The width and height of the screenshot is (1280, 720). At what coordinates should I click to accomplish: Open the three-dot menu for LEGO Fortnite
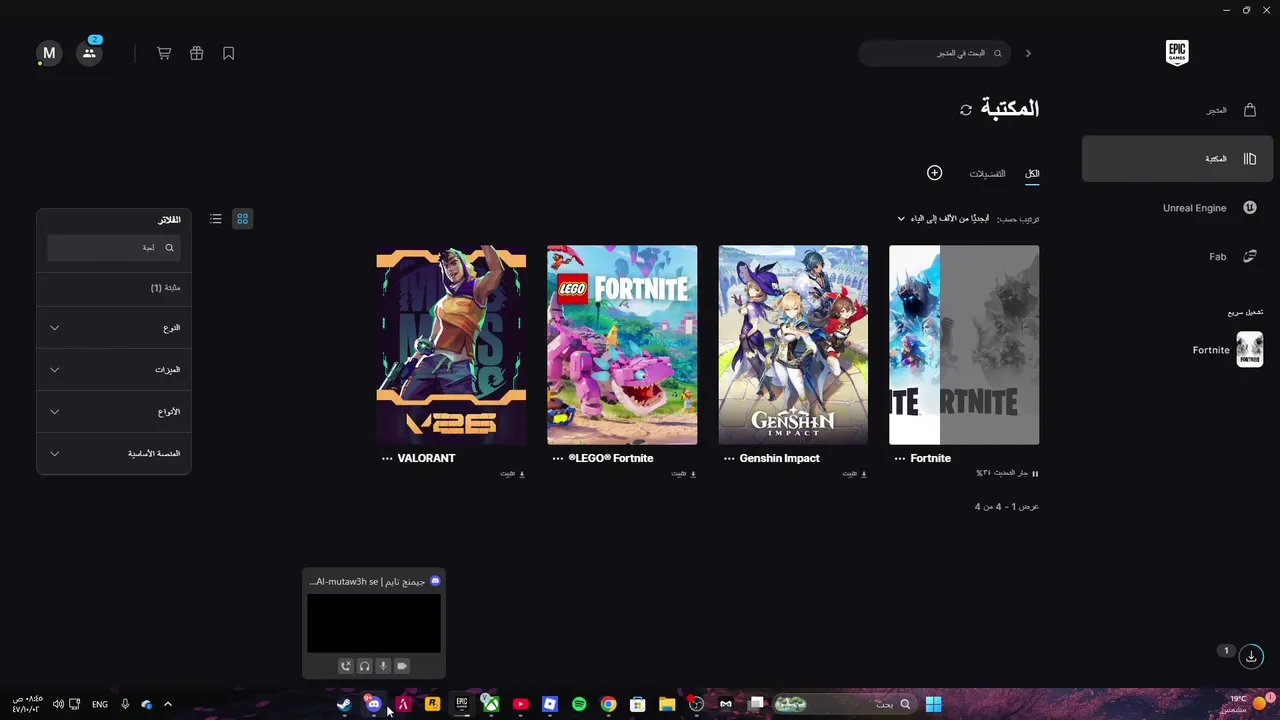tap(558, 458)
